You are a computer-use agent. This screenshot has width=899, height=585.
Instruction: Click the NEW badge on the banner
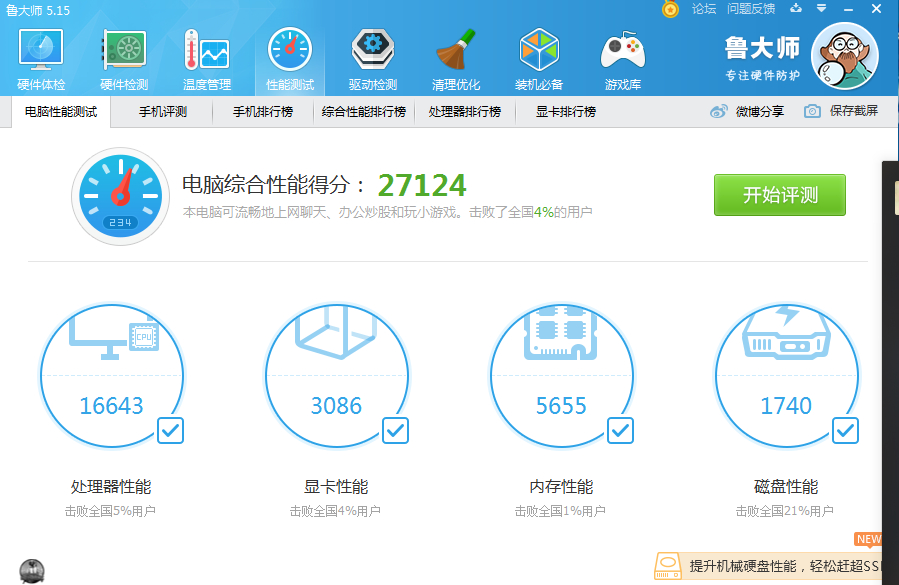(868, 540)
